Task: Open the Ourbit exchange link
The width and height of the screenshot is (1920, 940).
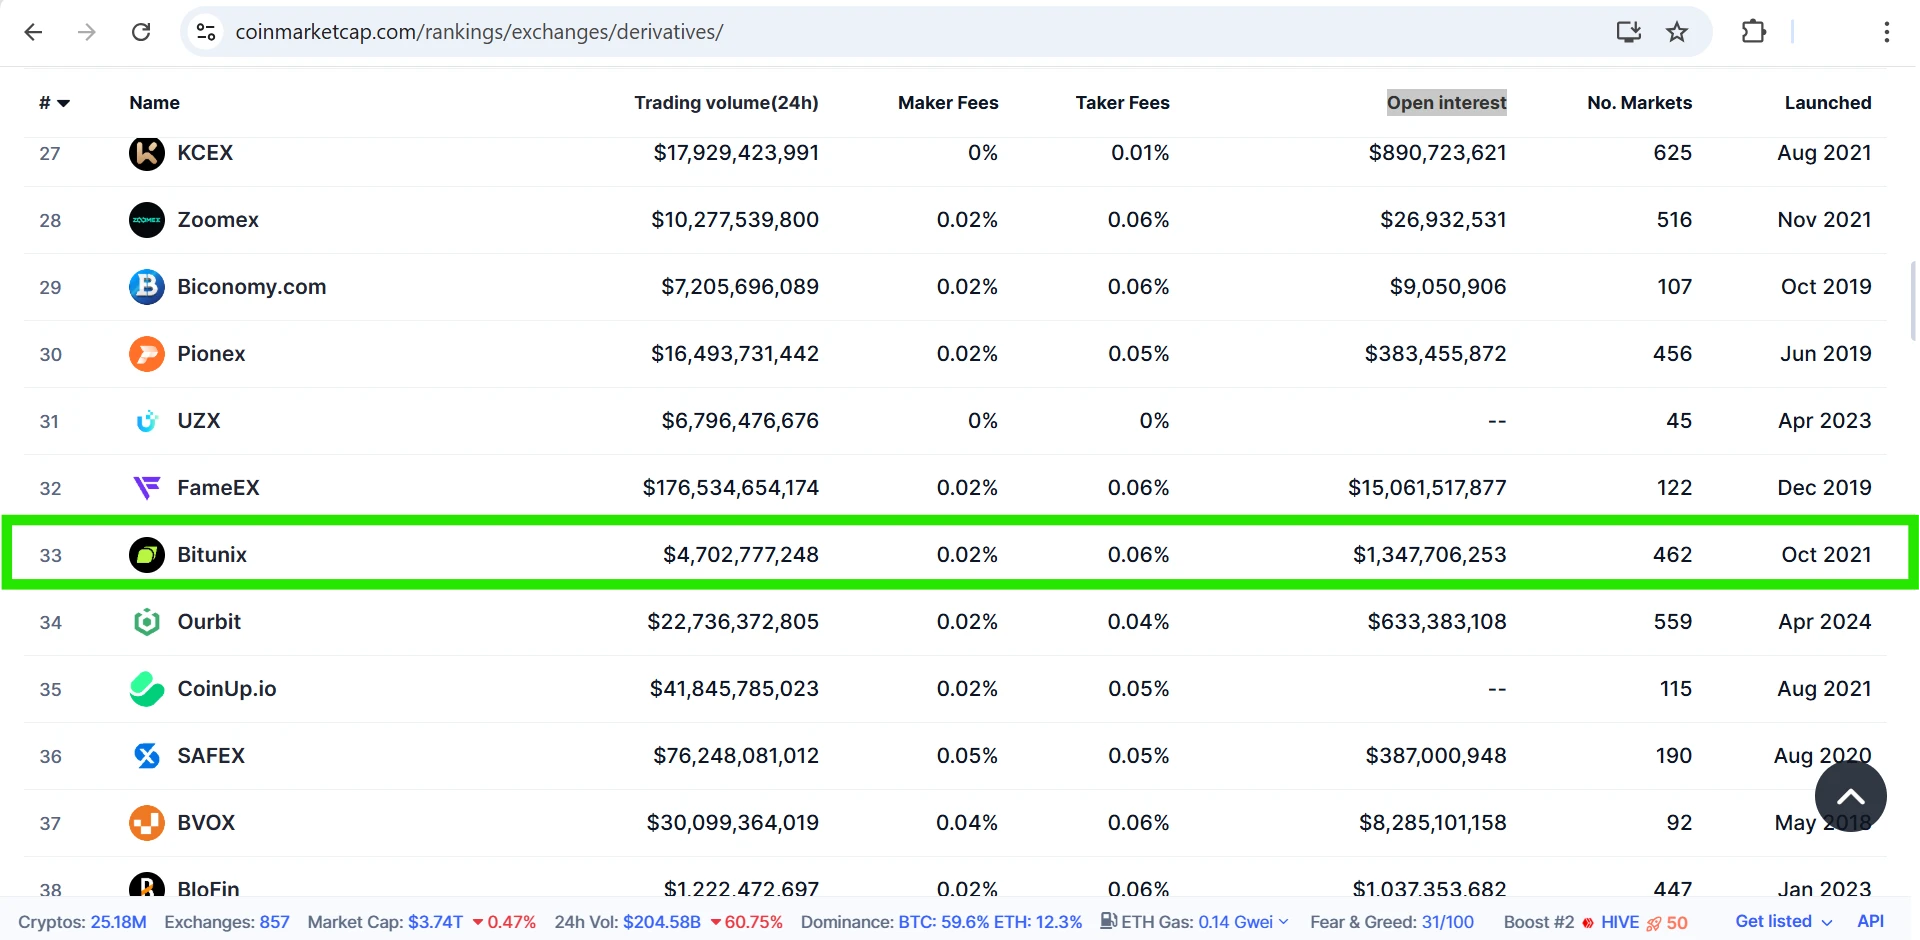Action: [x=209, y=622]
